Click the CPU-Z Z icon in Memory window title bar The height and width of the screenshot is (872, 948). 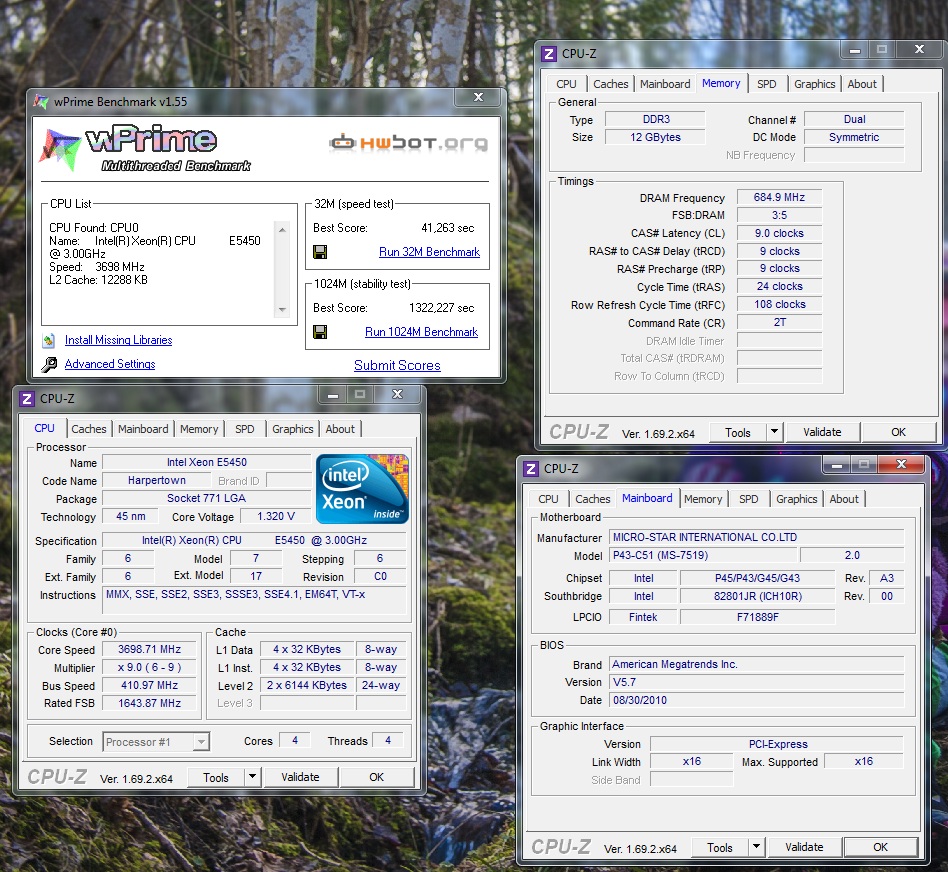coord(549,54)
